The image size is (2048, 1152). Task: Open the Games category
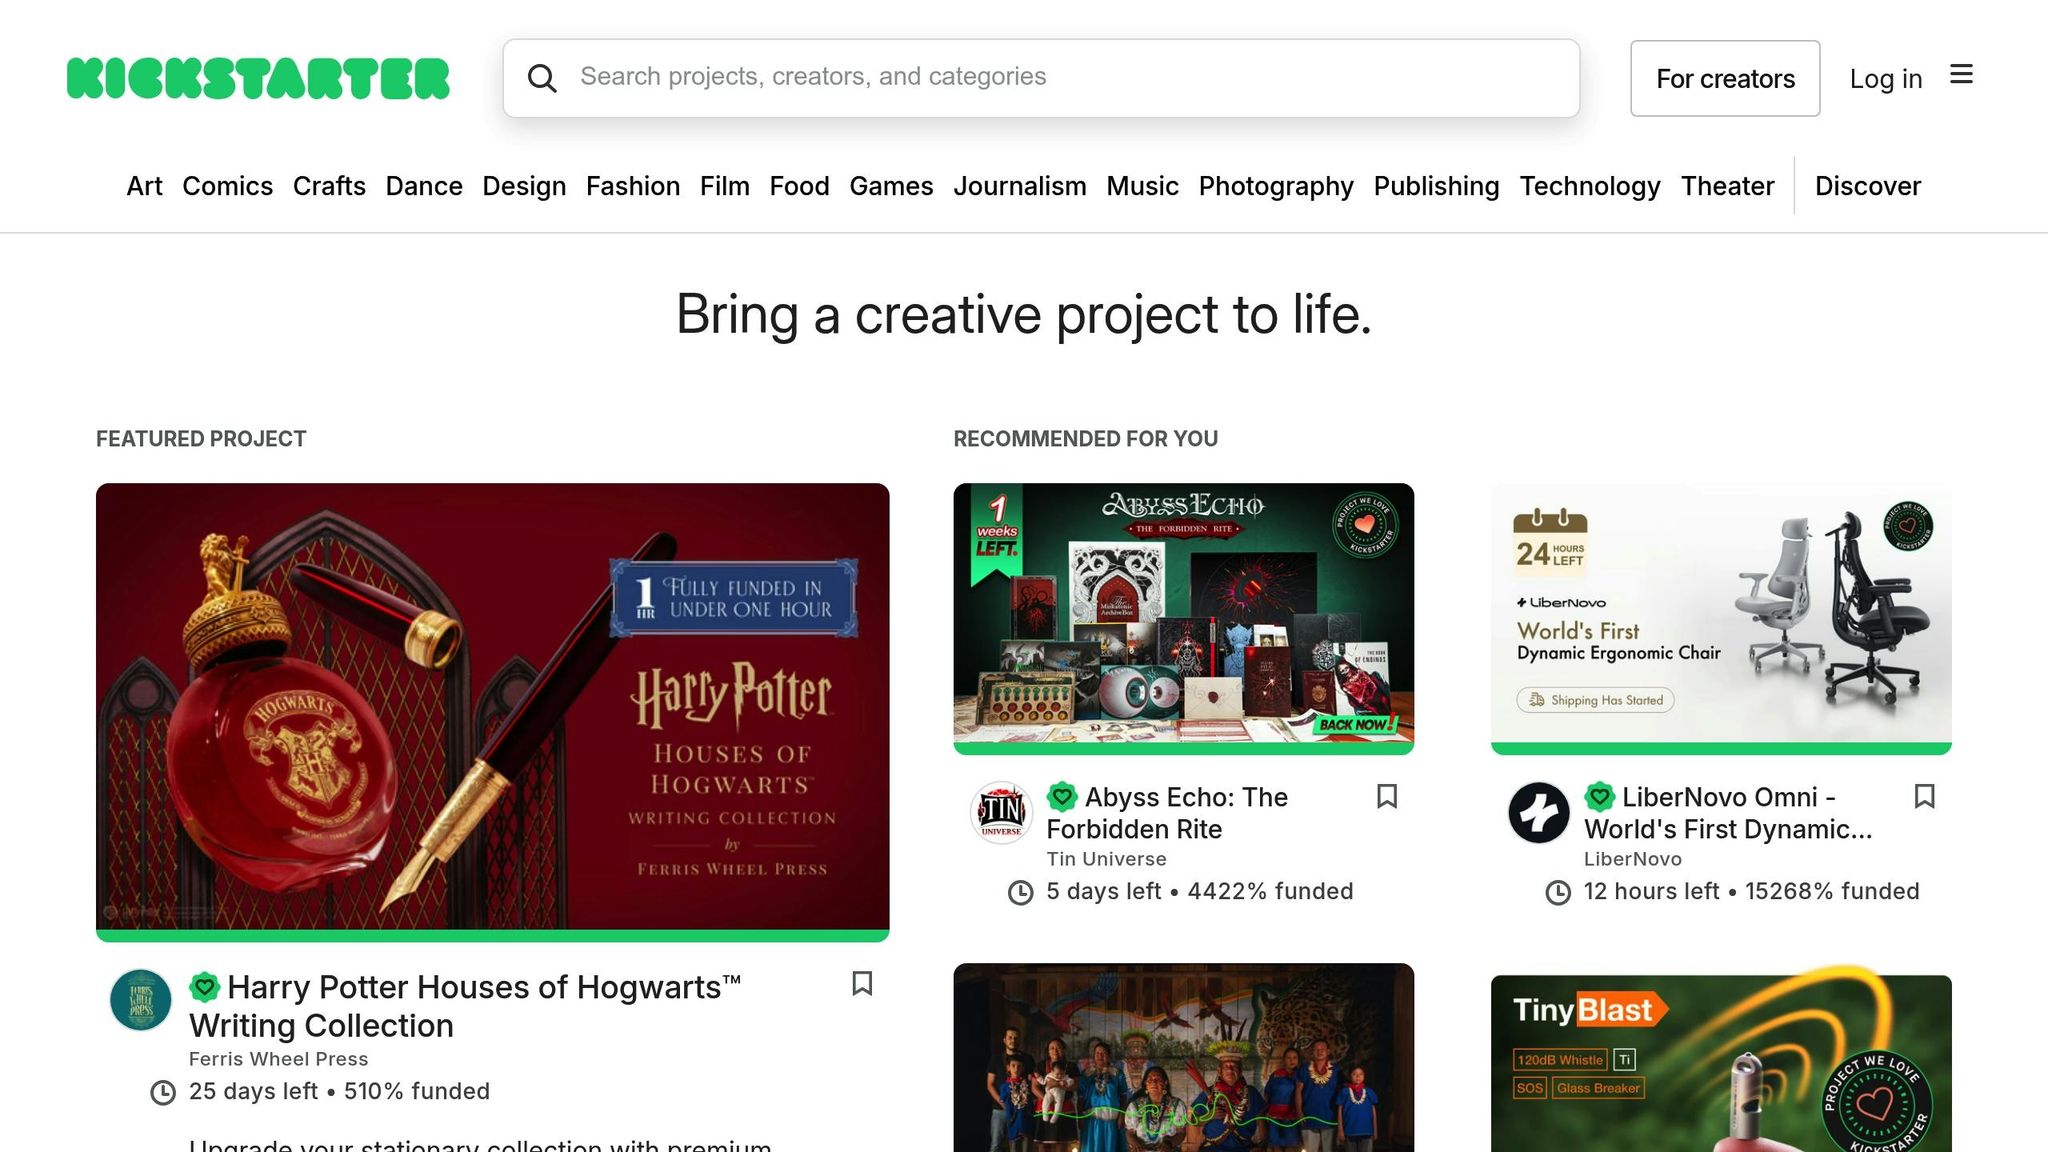891,186
